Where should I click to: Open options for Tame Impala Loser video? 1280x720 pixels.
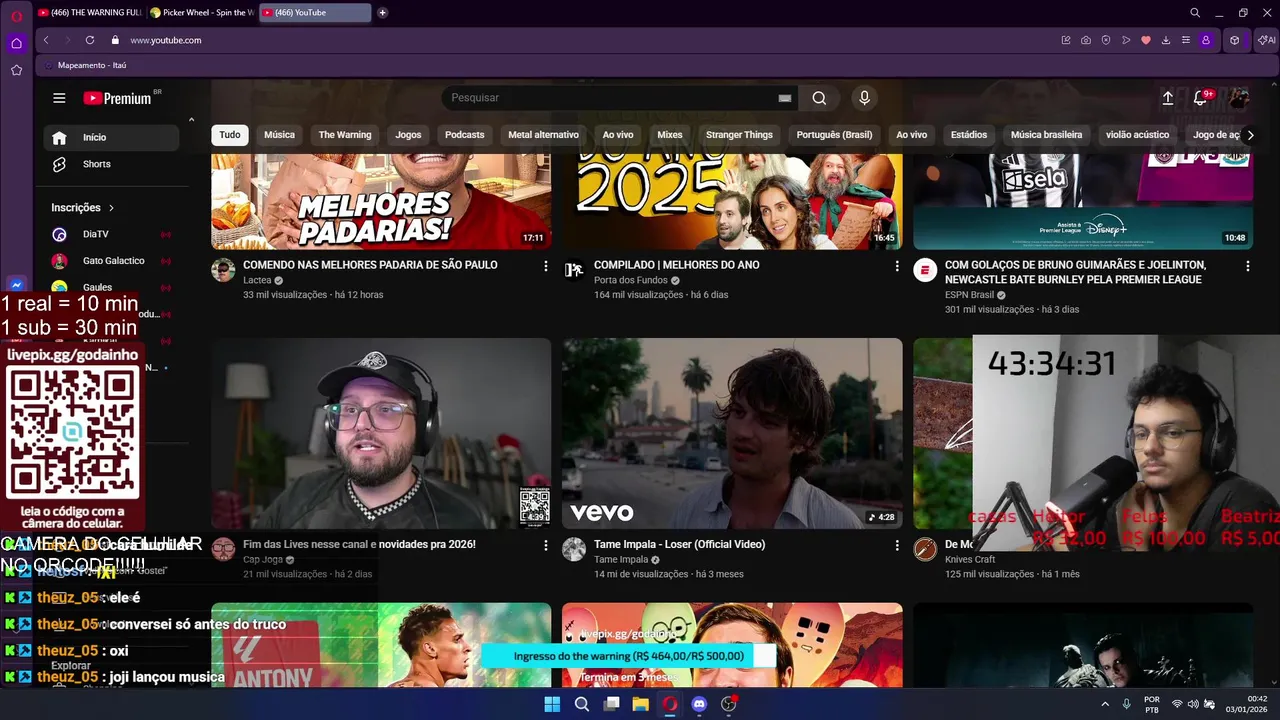click(x=896, y=545)
